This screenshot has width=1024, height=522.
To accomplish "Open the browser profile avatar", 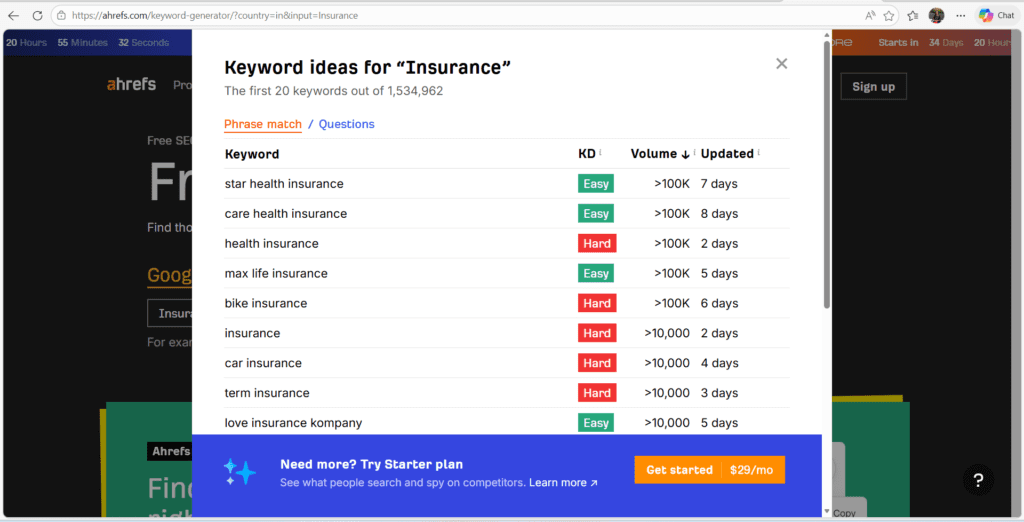I will coord(936,15).
